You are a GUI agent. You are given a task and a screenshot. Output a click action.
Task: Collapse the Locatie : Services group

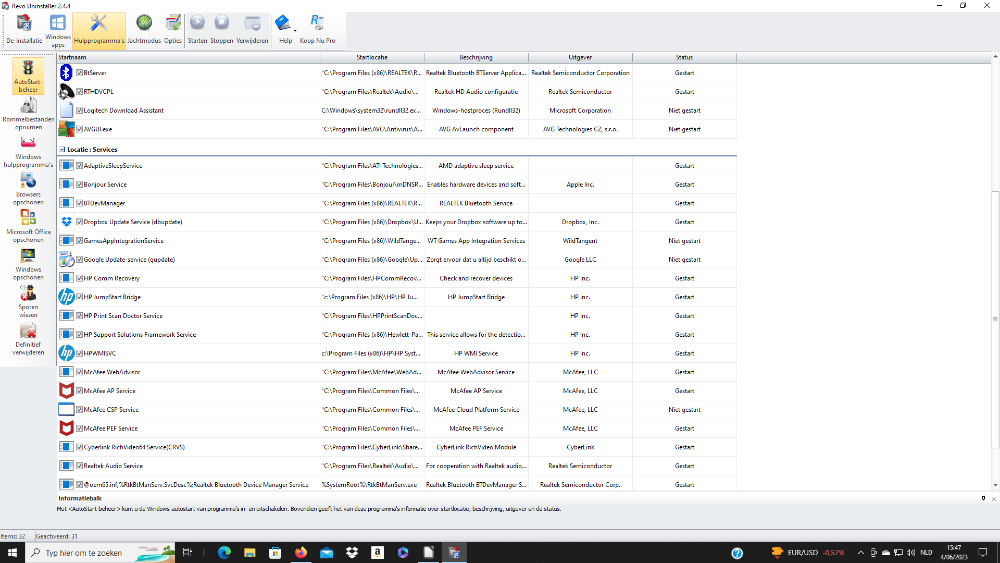(x=62, y=149)
